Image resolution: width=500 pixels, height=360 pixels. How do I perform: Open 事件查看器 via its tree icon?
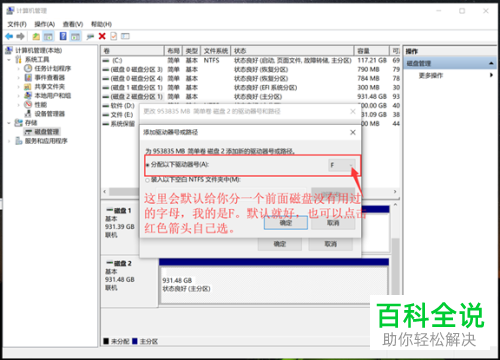(x=28, y=77)
